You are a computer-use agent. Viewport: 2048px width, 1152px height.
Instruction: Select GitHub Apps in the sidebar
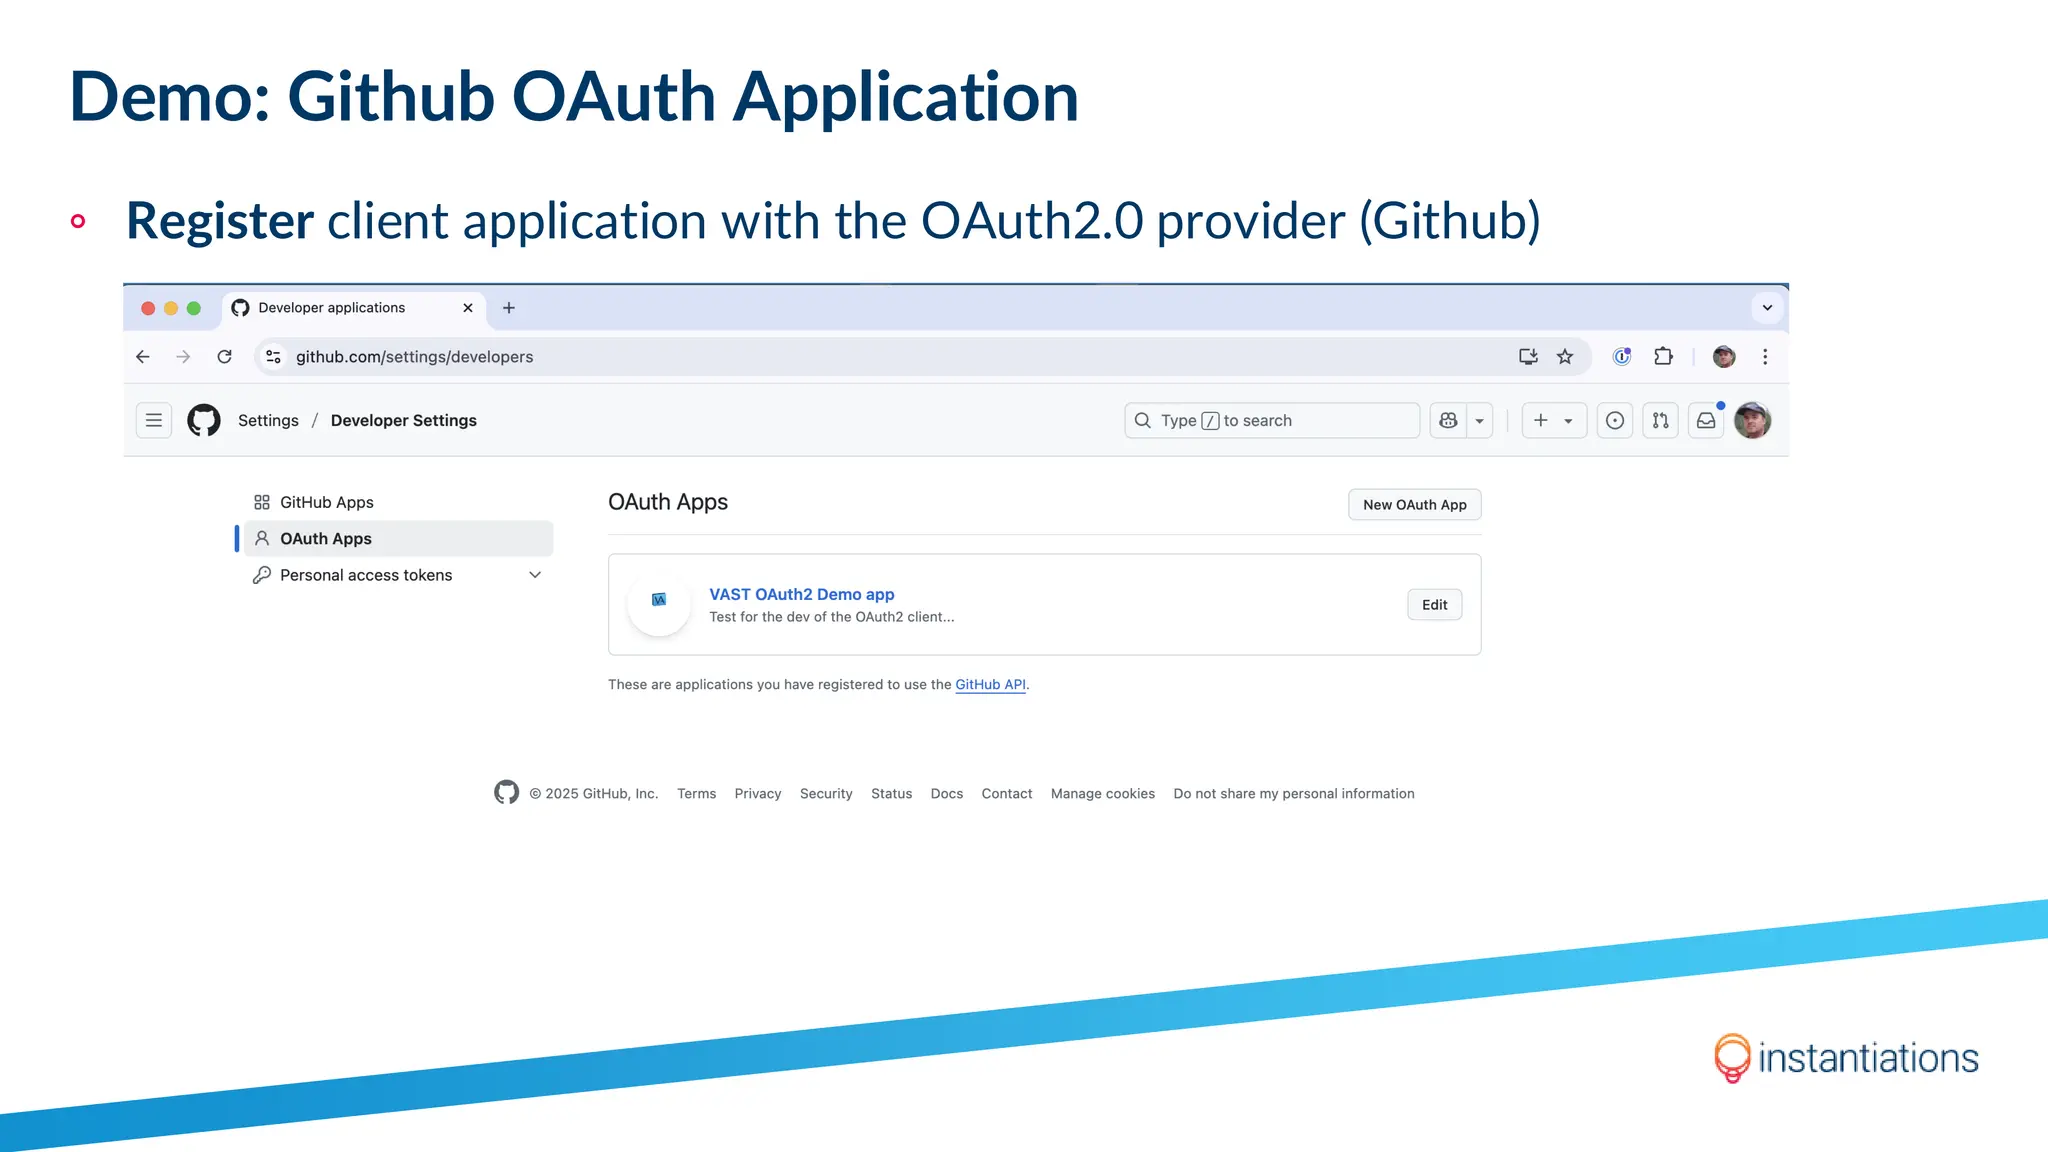398,502
